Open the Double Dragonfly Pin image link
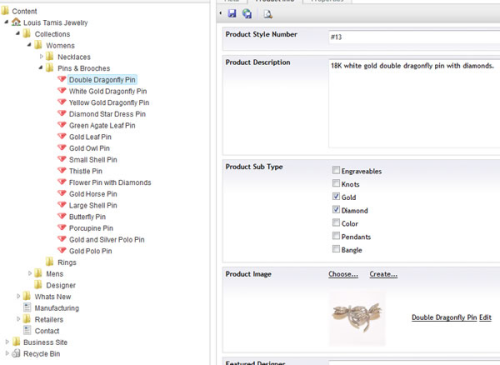The width and height of the screenshot is (500, 365). 444,318
